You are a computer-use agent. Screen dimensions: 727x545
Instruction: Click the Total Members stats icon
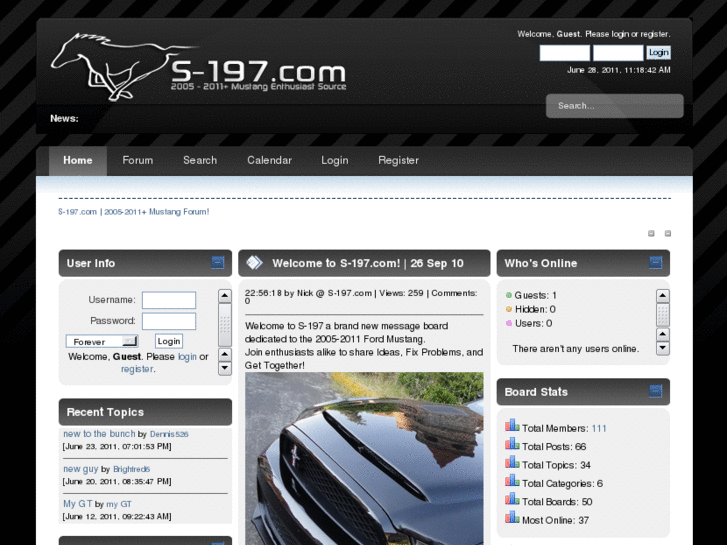click(x=512, y=425)
